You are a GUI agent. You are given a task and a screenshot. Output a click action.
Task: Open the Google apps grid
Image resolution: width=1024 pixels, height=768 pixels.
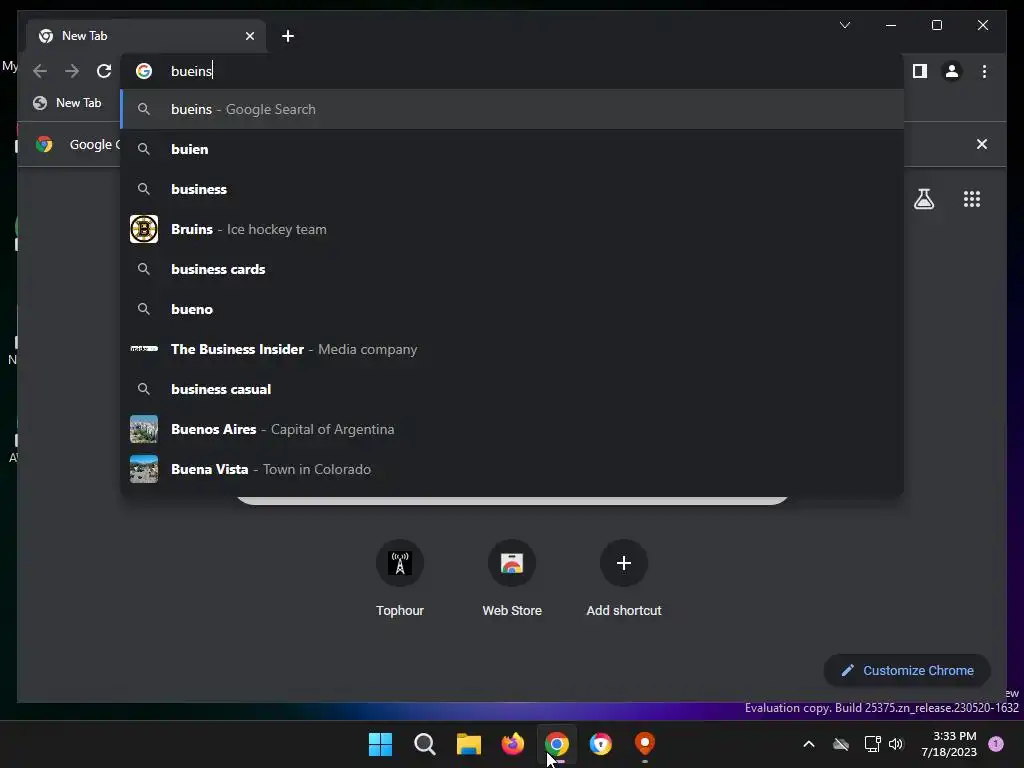pos(972,199)
